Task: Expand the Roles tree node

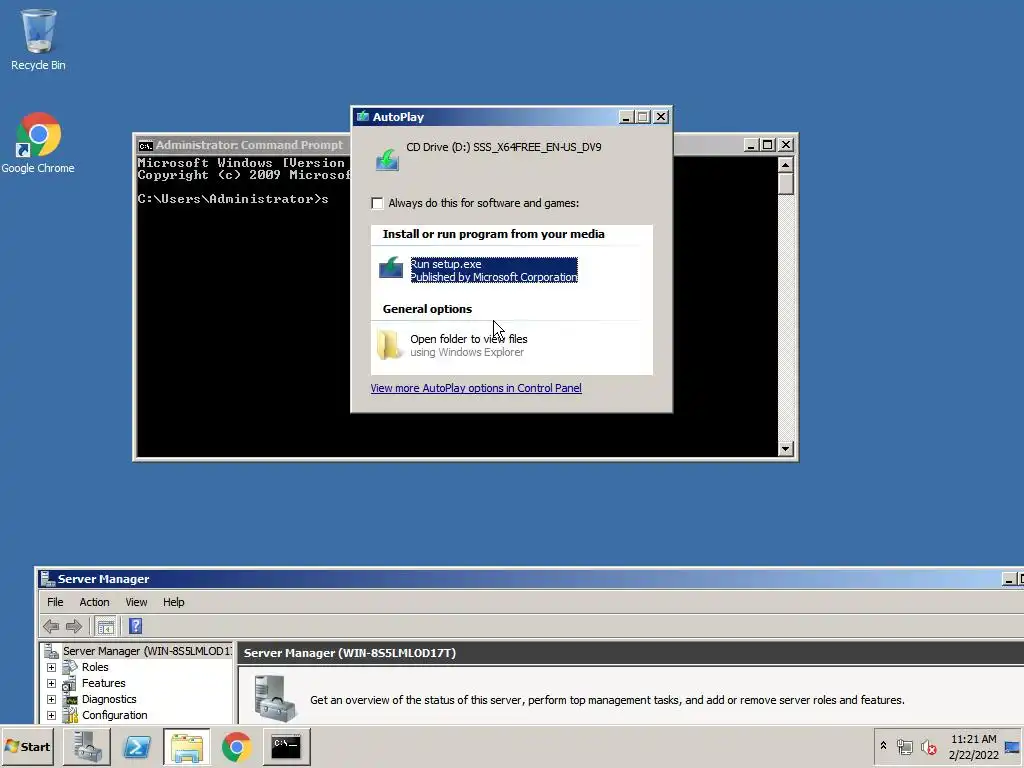Action: (51, 667)
